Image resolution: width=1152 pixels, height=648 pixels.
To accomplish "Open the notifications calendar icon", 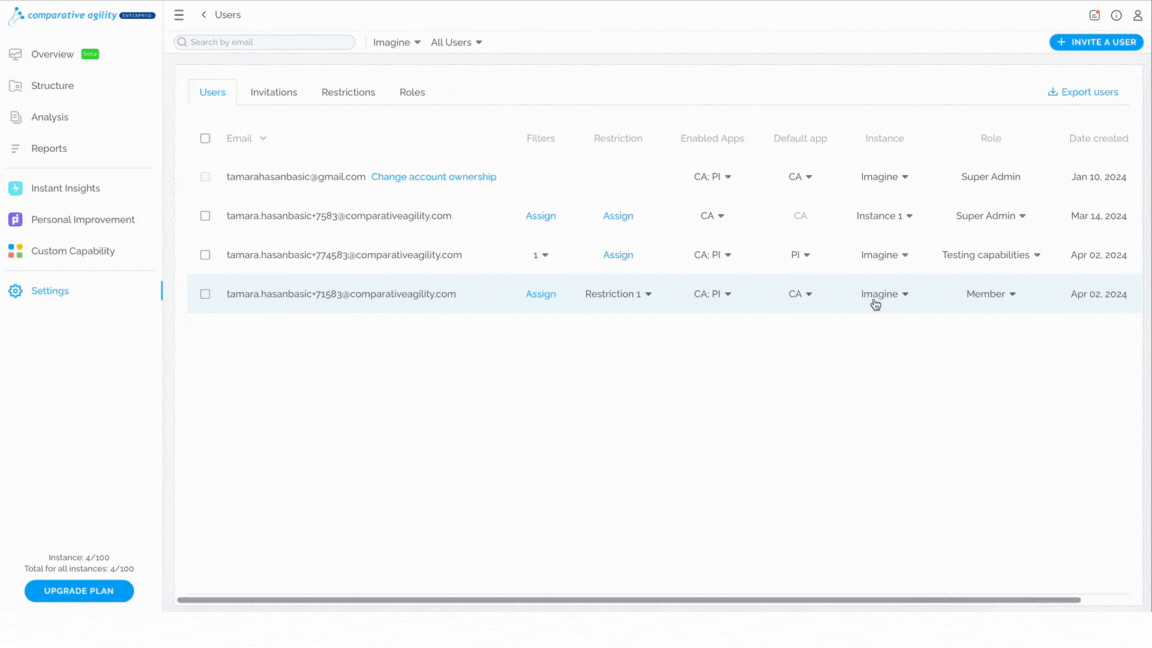I will tap(1094, 15).
